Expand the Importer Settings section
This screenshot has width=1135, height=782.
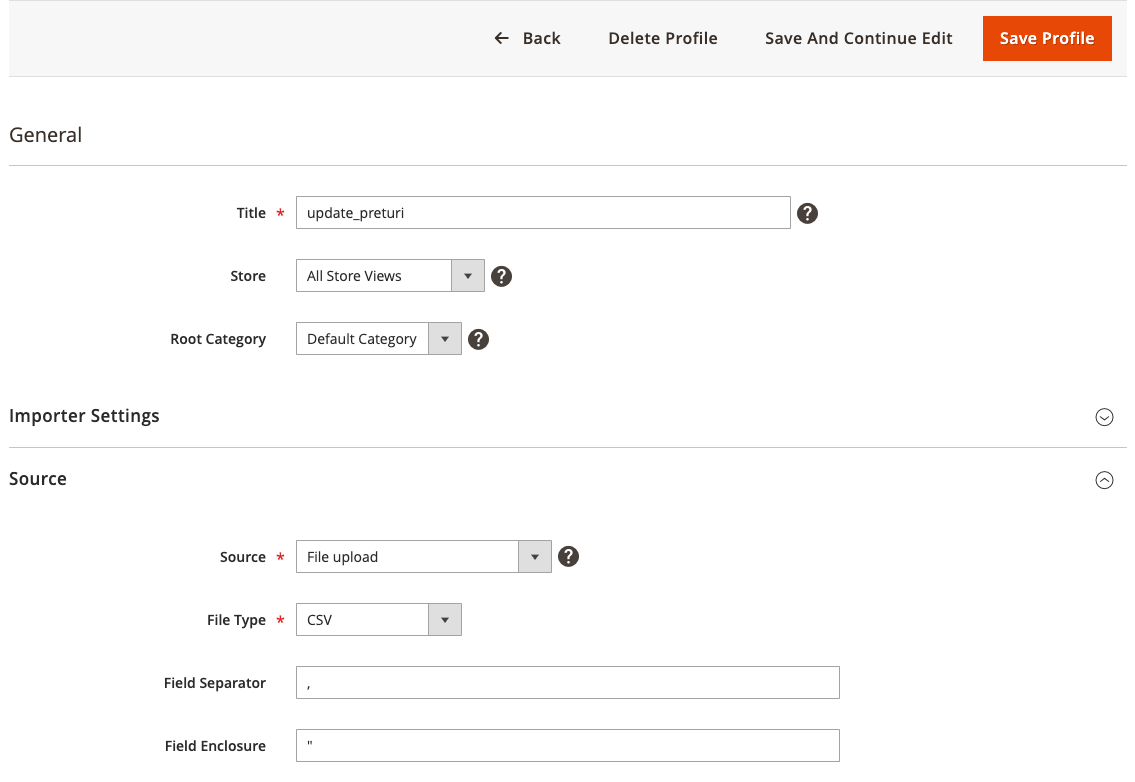click(x=1104, y=417)
